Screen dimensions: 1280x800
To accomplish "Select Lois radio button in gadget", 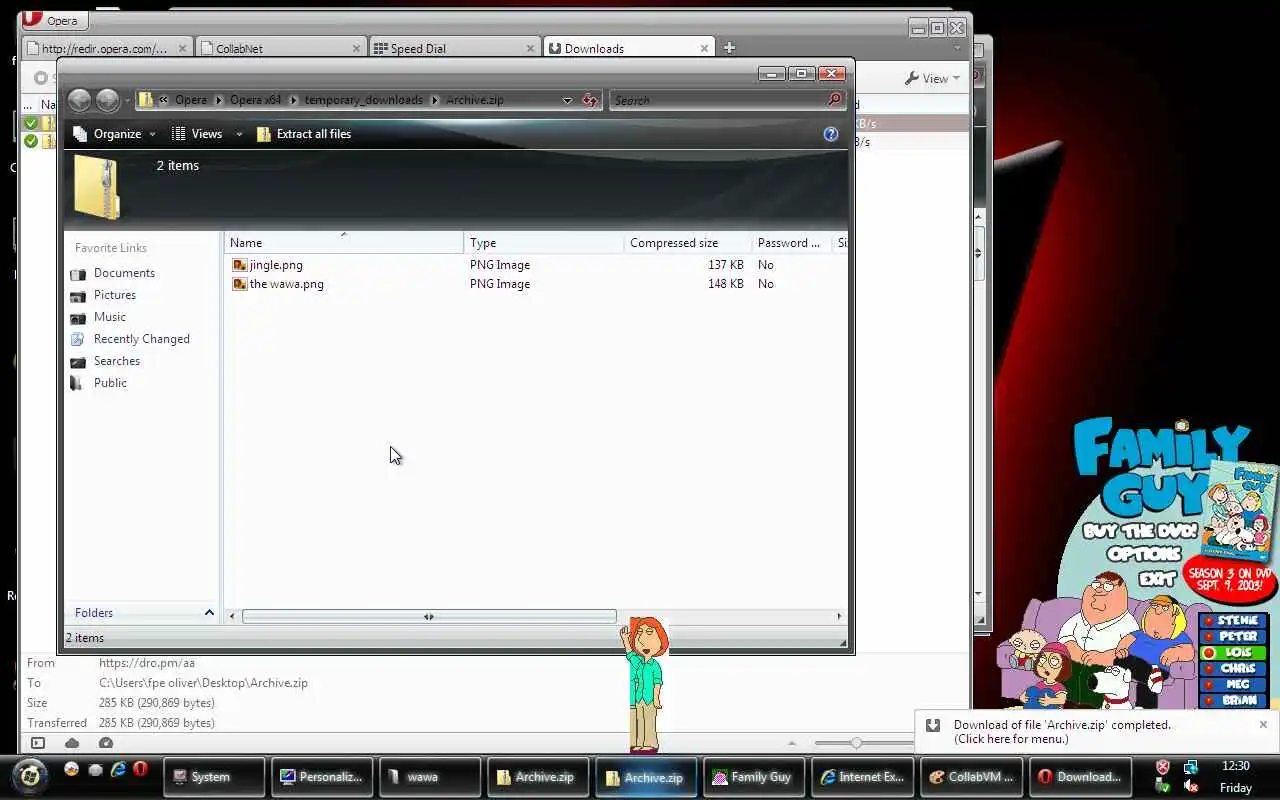I will 1209,652.
